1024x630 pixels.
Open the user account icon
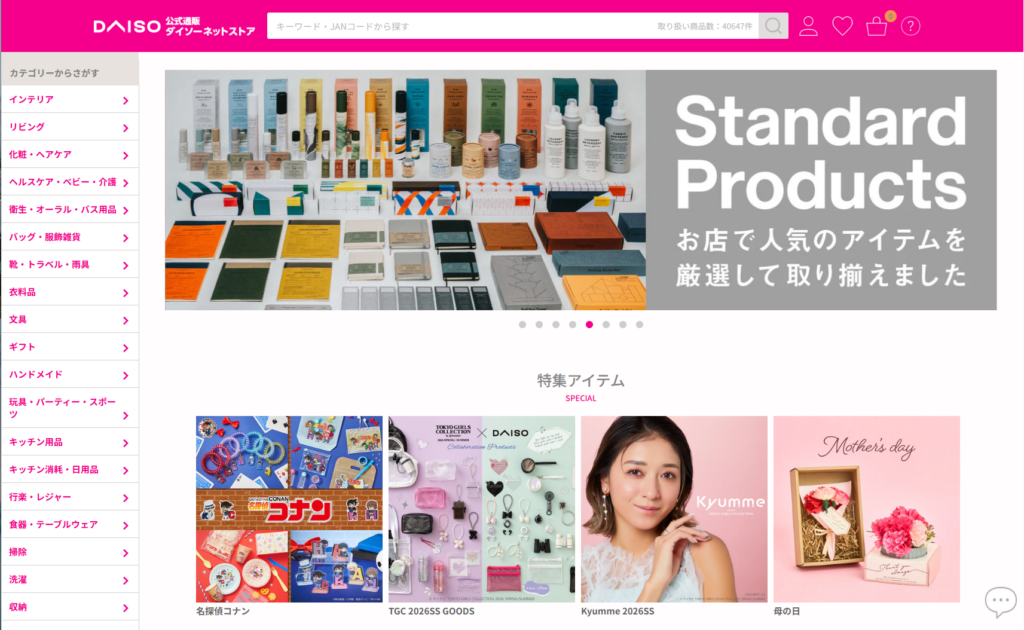pos(808,26)
